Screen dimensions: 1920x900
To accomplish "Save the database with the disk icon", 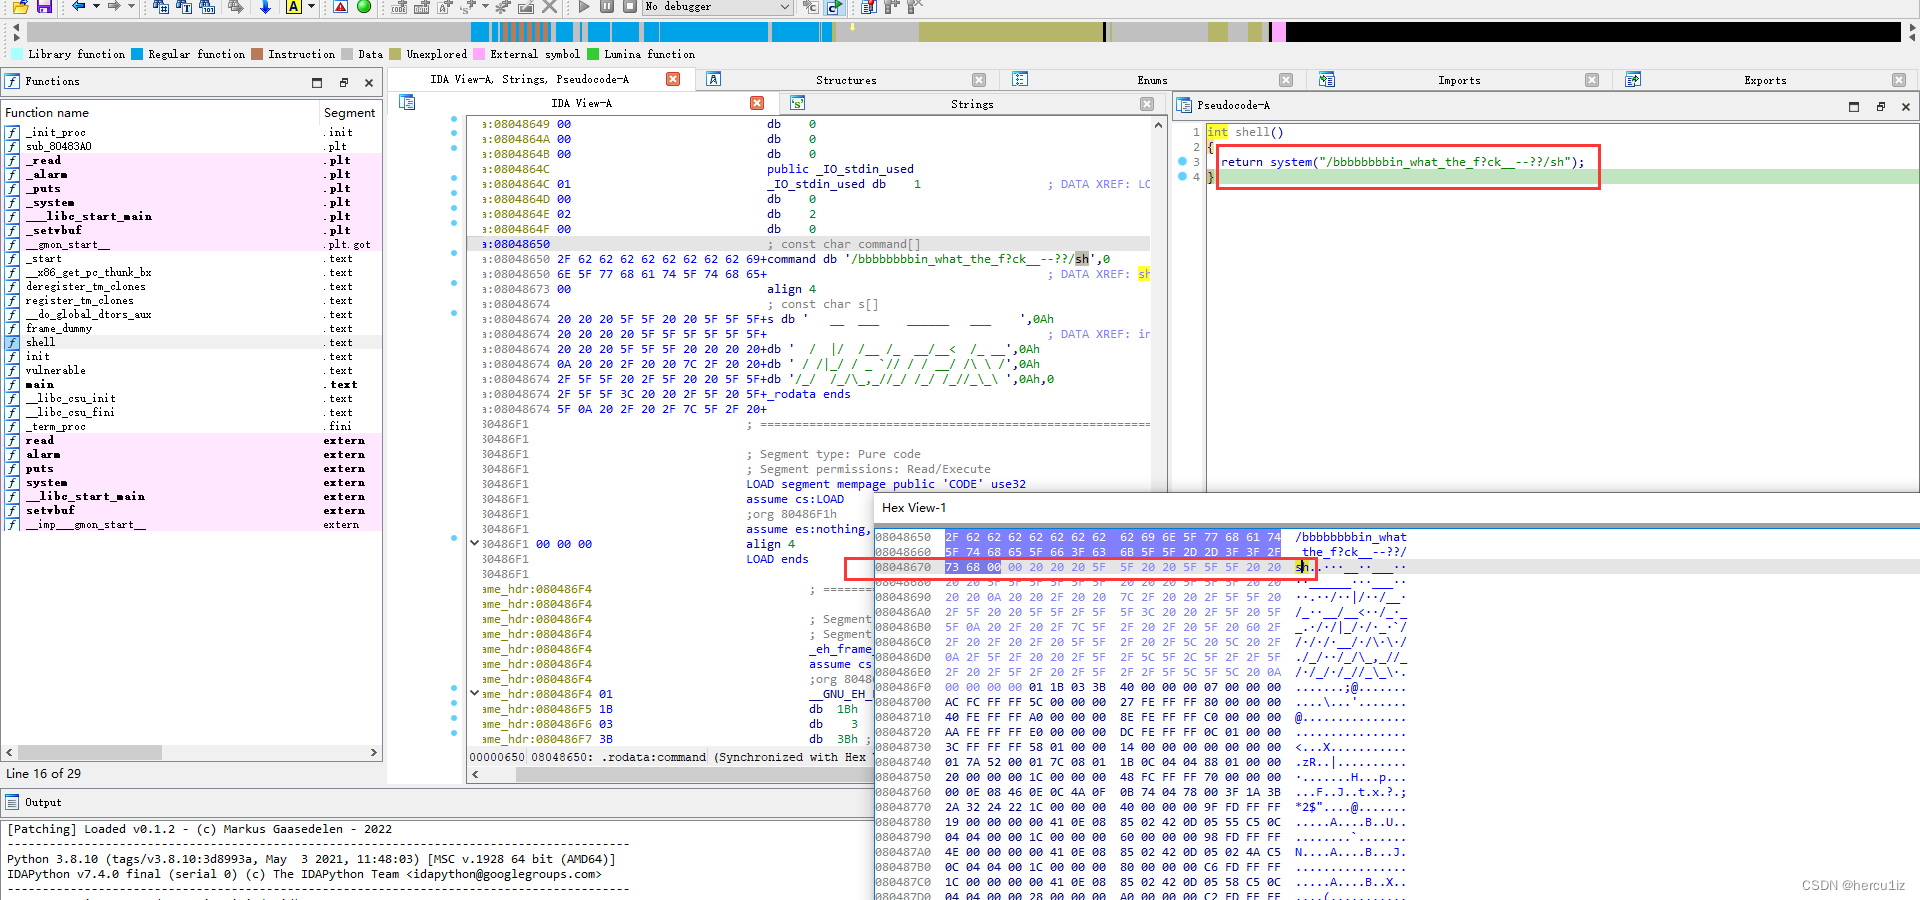I will point(44,7).
